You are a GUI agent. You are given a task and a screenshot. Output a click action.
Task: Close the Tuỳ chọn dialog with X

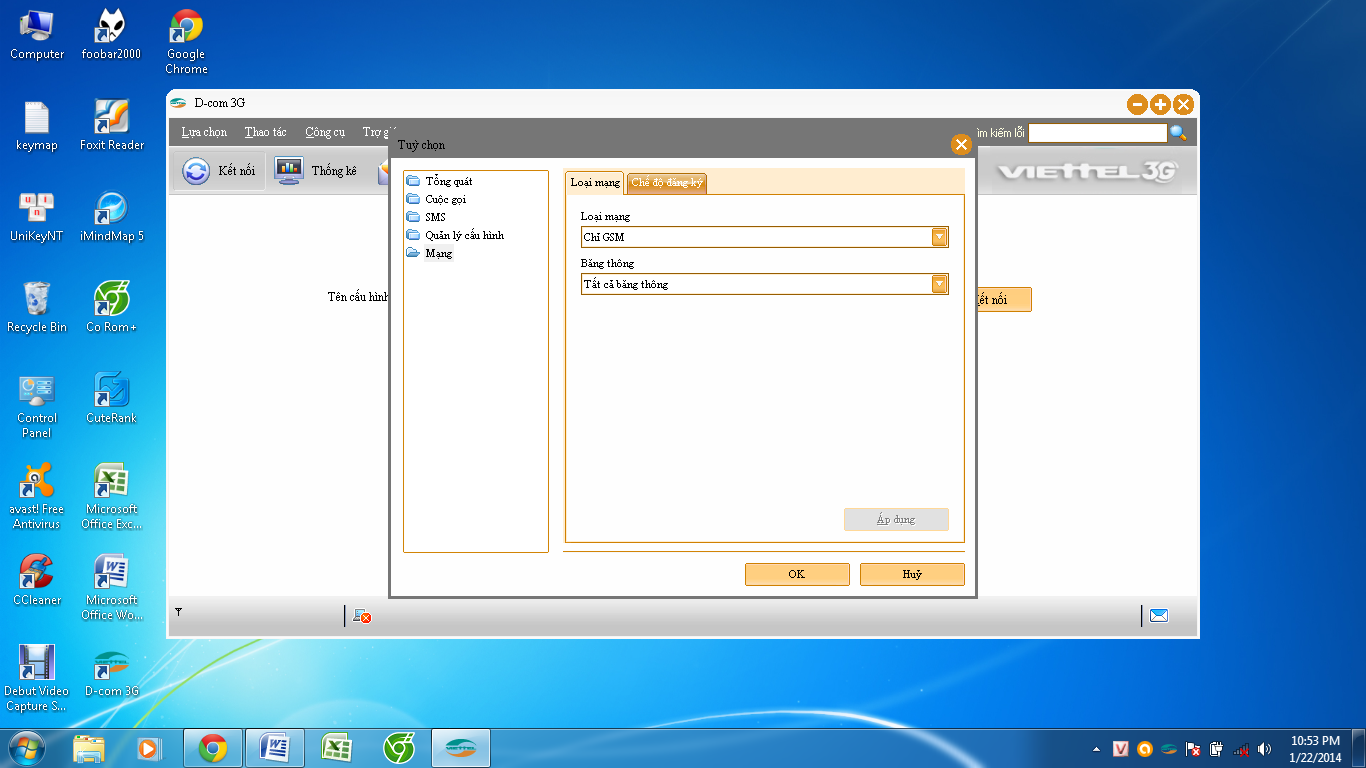961,145
